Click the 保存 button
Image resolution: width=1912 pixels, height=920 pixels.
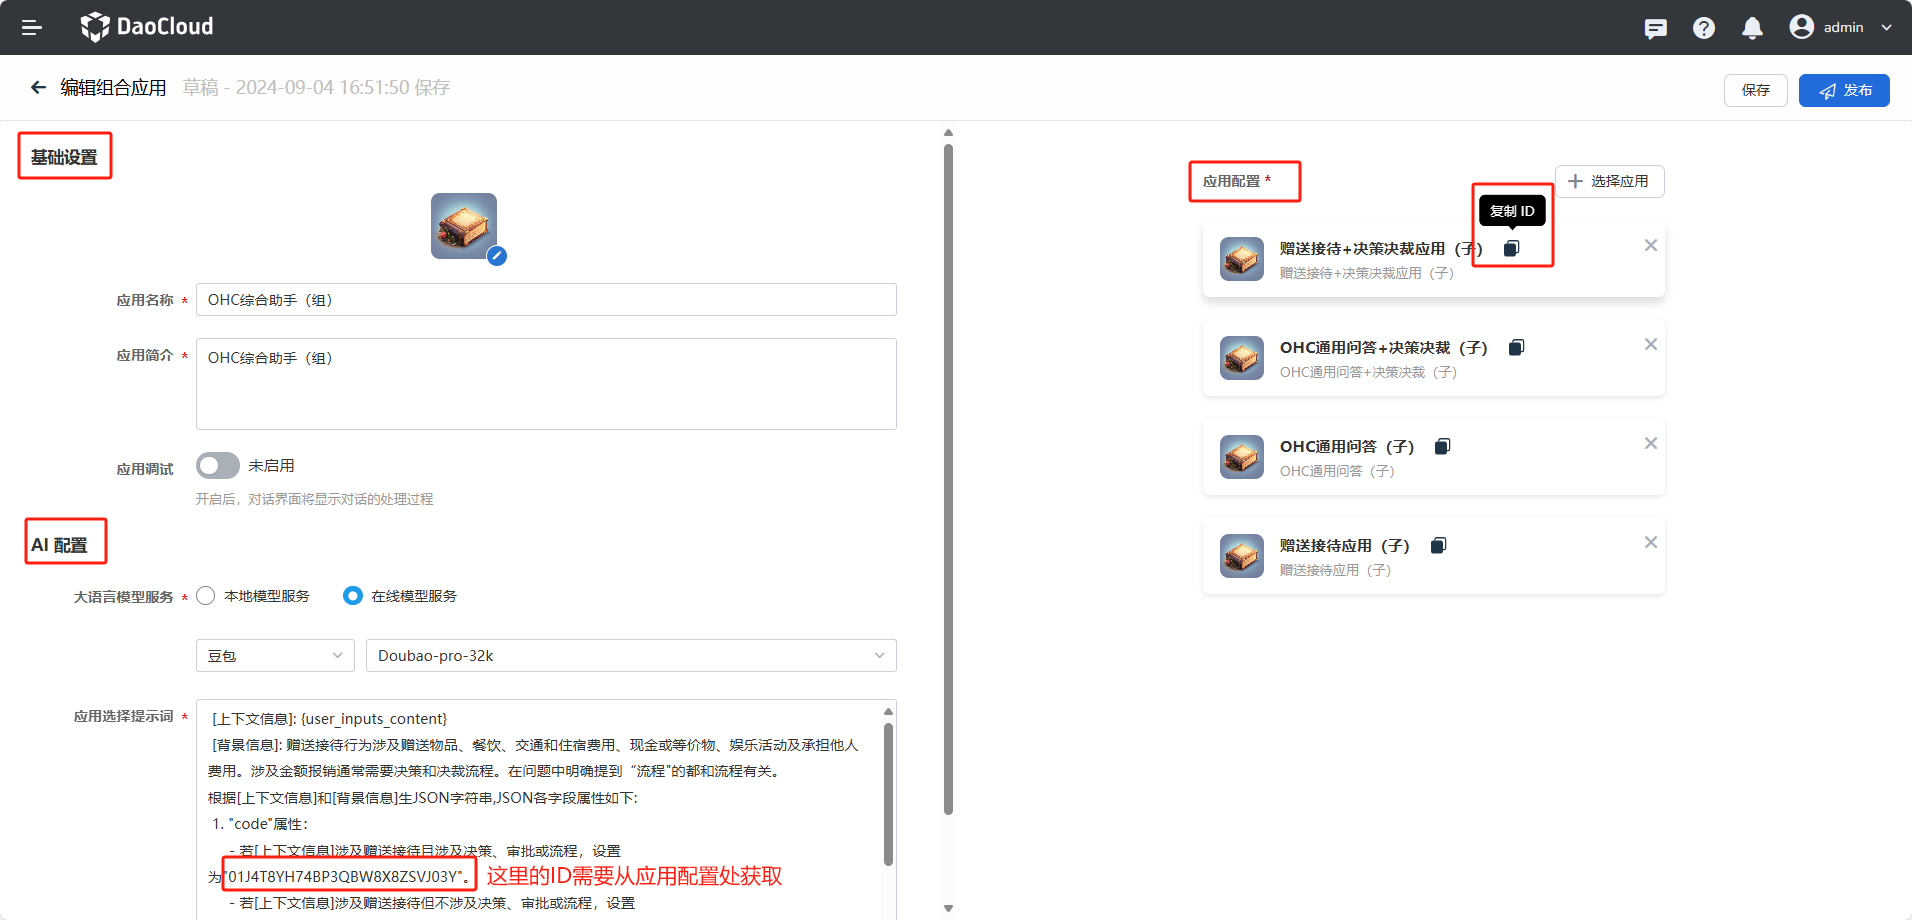pos(1755,90)
